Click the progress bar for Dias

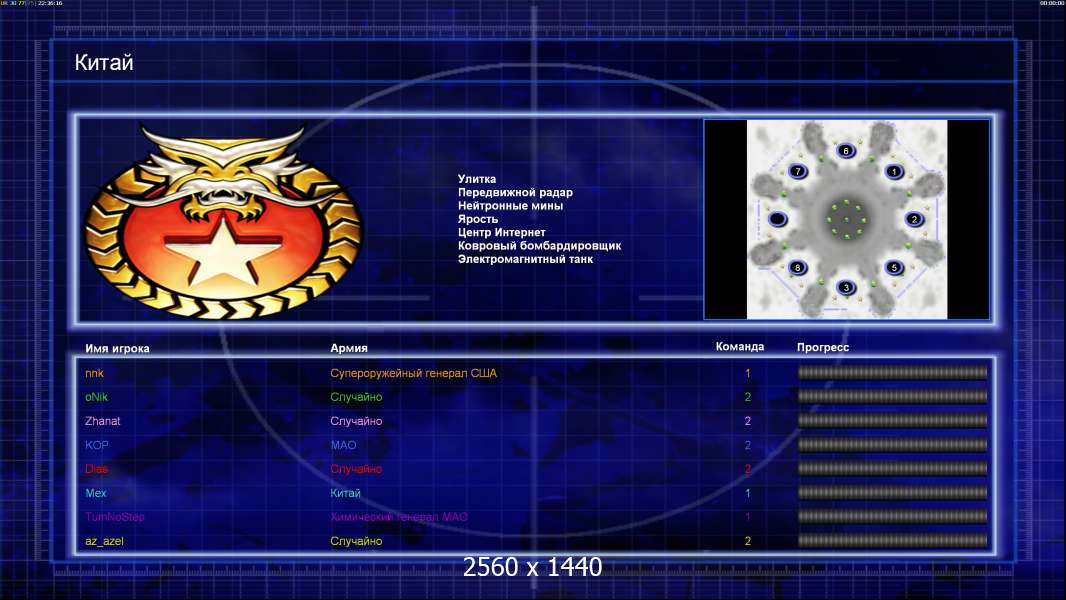tap(893, 469)
